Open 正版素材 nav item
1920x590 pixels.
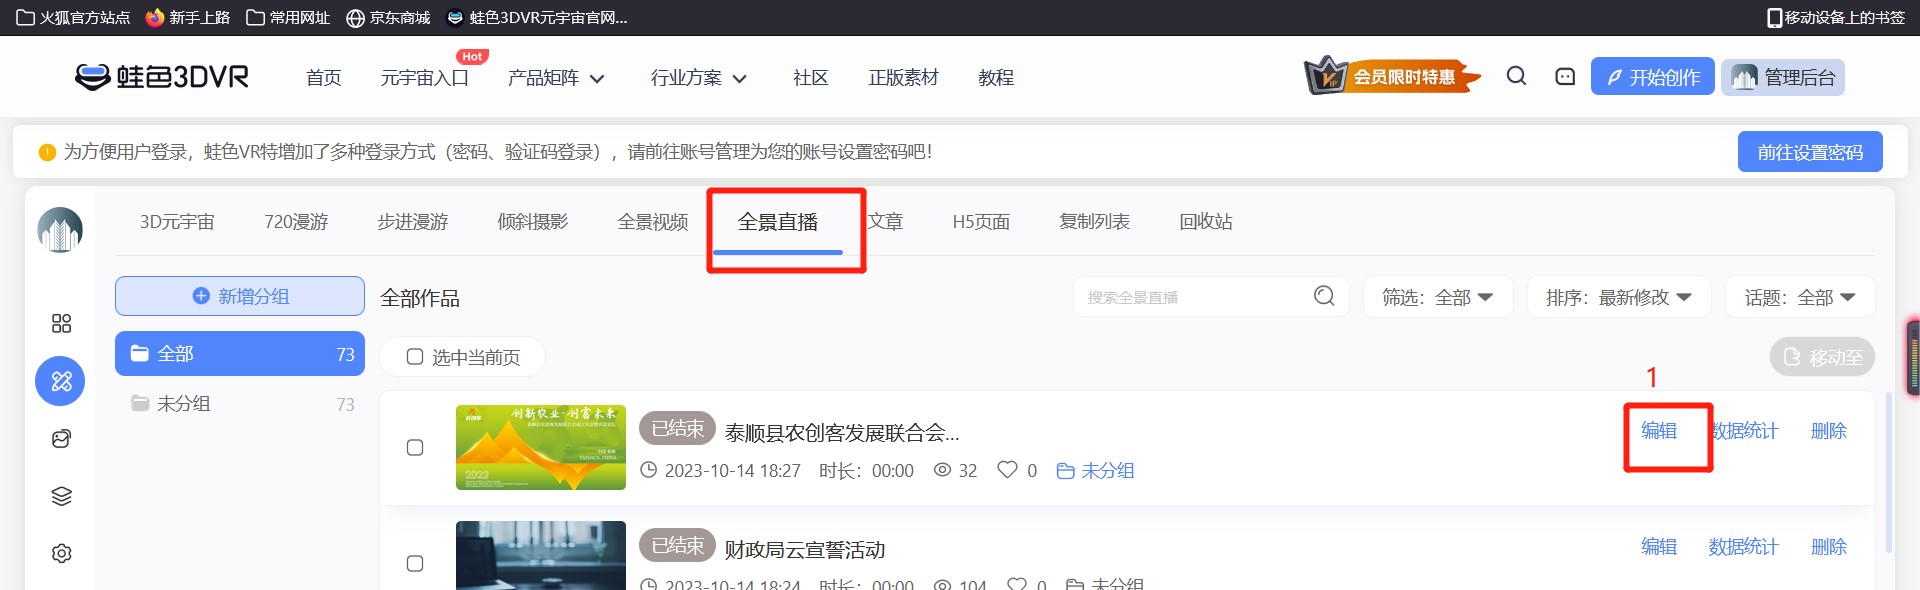904,78
